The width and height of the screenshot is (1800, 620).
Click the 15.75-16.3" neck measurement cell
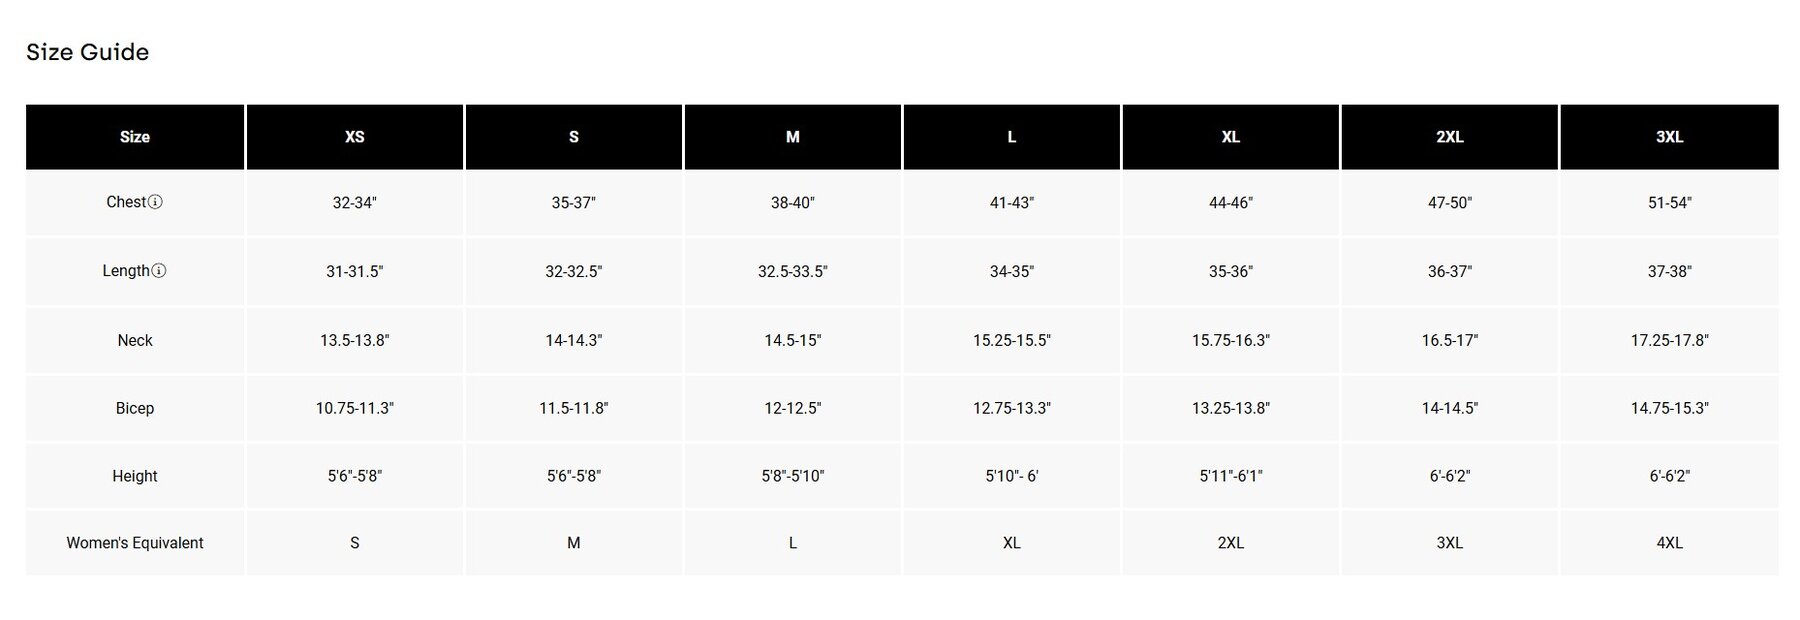point(1231,341)
